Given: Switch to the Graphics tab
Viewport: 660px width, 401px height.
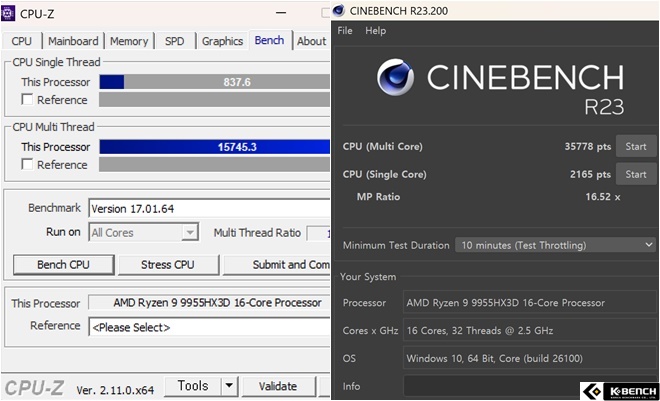Looking at the screenshot, I should [222, 41].
